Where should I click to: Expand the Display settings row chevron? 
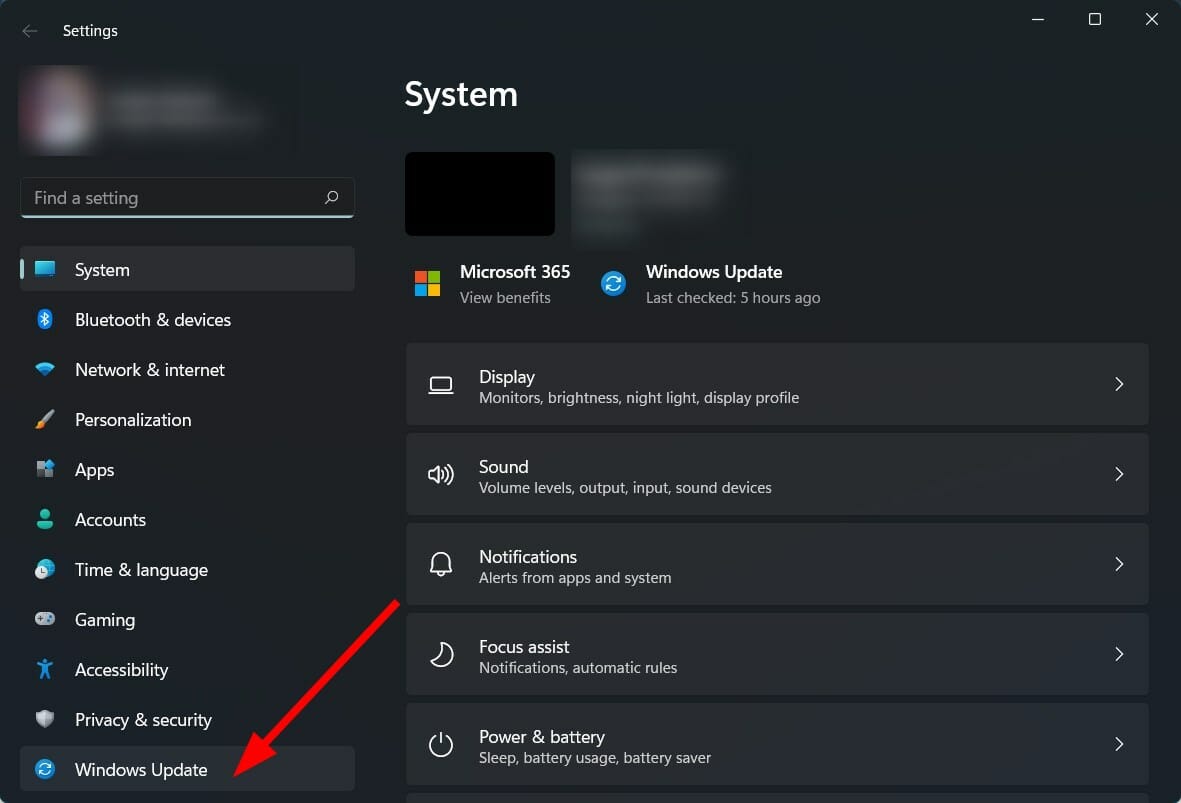point(1119,384)
